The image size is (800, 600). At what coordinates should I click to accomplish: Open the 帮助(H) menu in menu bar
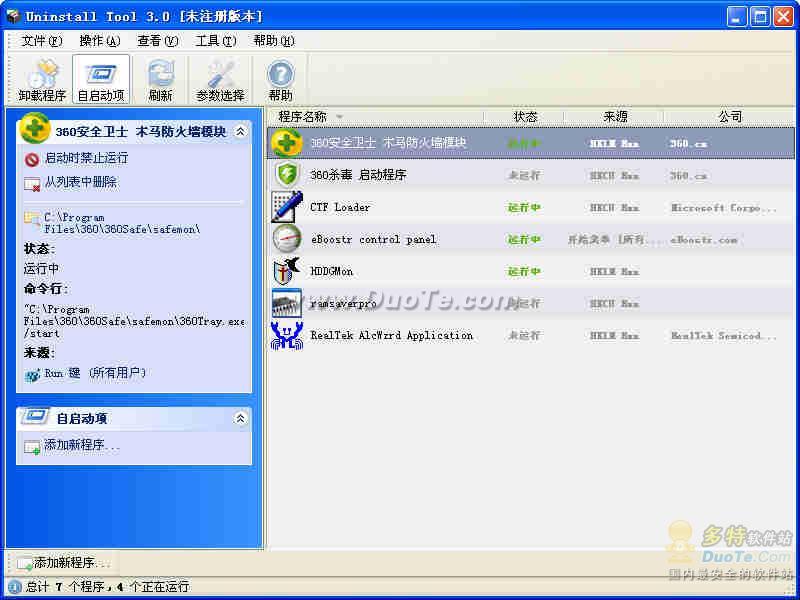coord(273,41)
